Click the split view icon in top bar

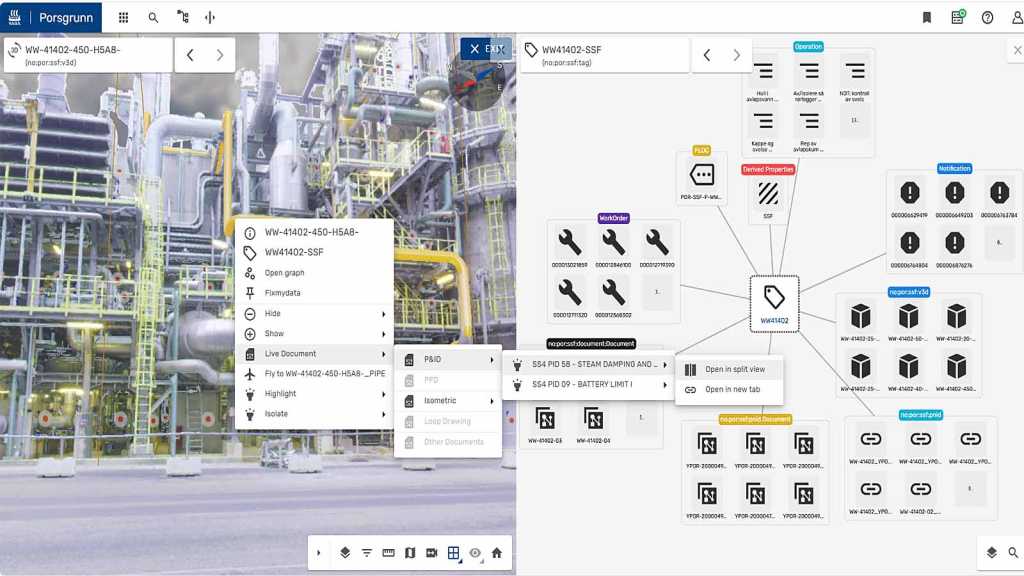210,18
